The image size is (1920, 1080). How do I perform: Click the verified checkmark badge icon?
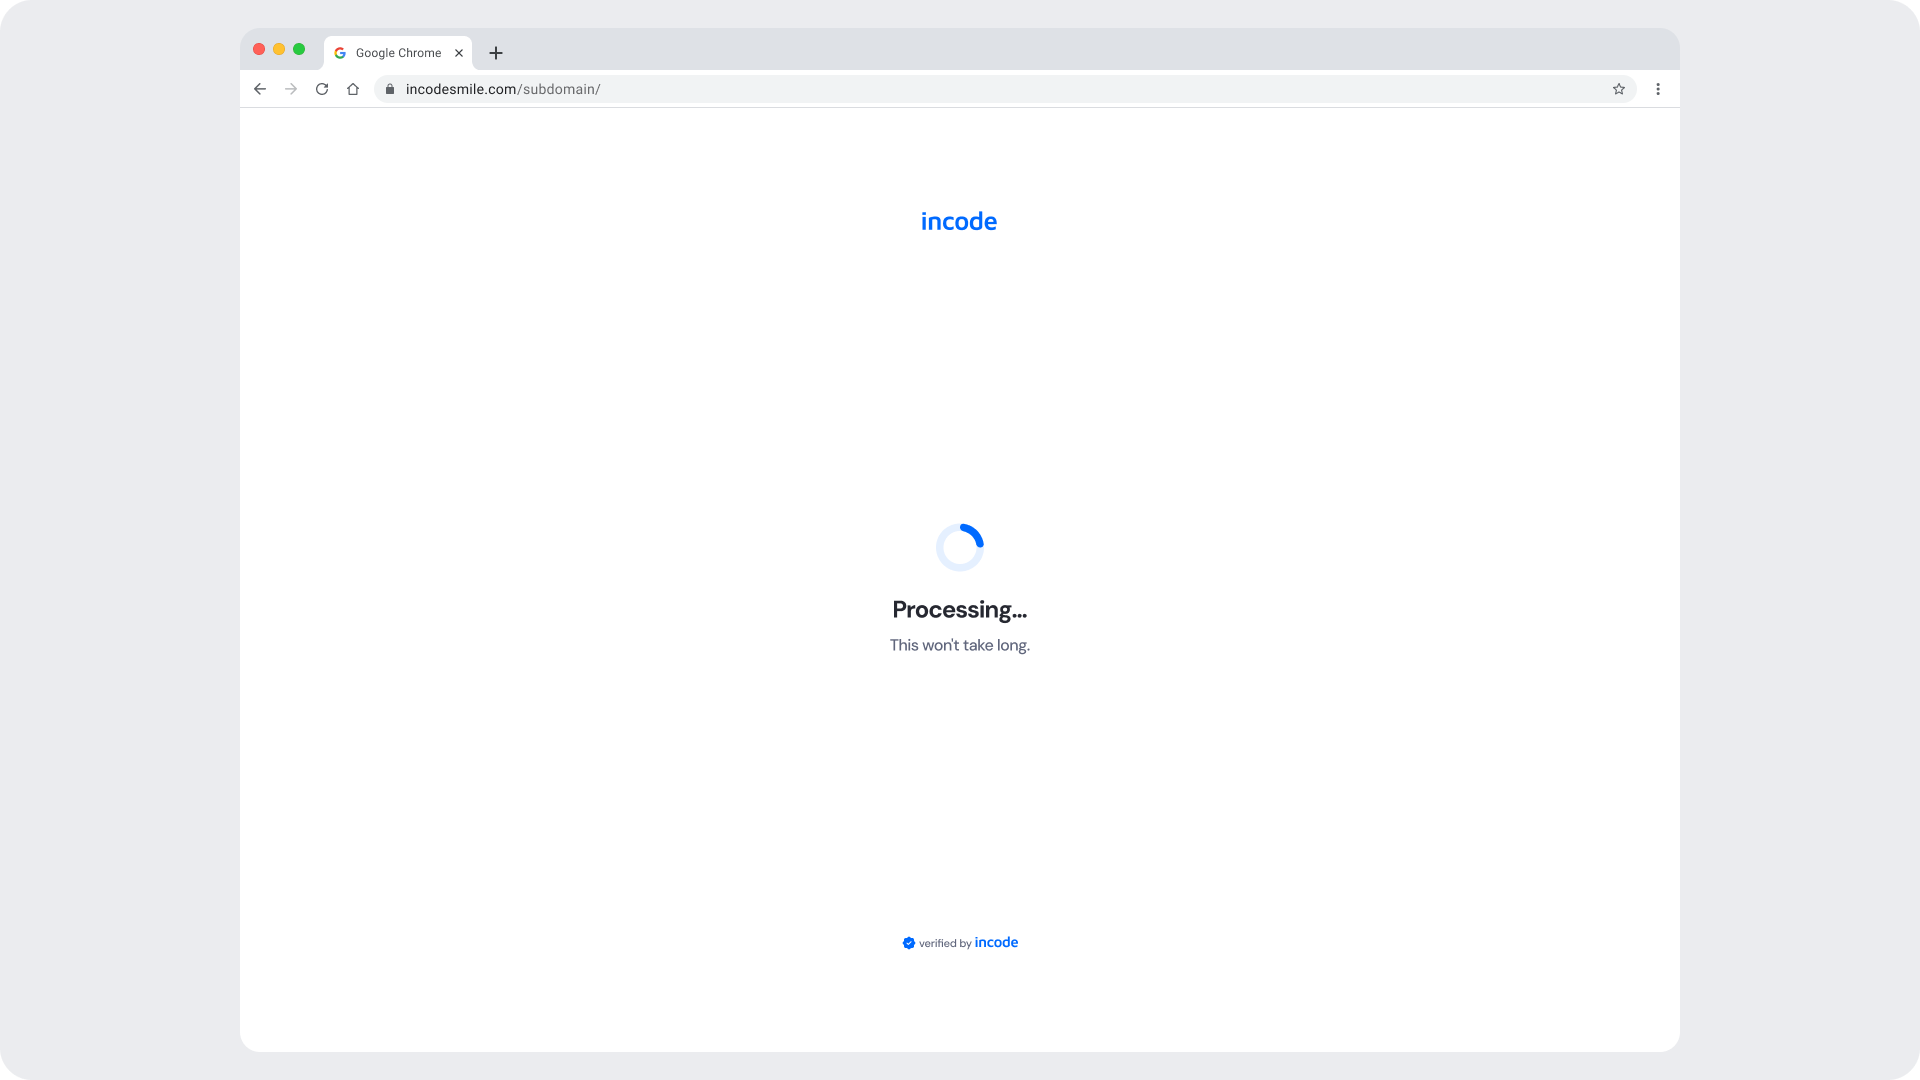click(909, 943)
